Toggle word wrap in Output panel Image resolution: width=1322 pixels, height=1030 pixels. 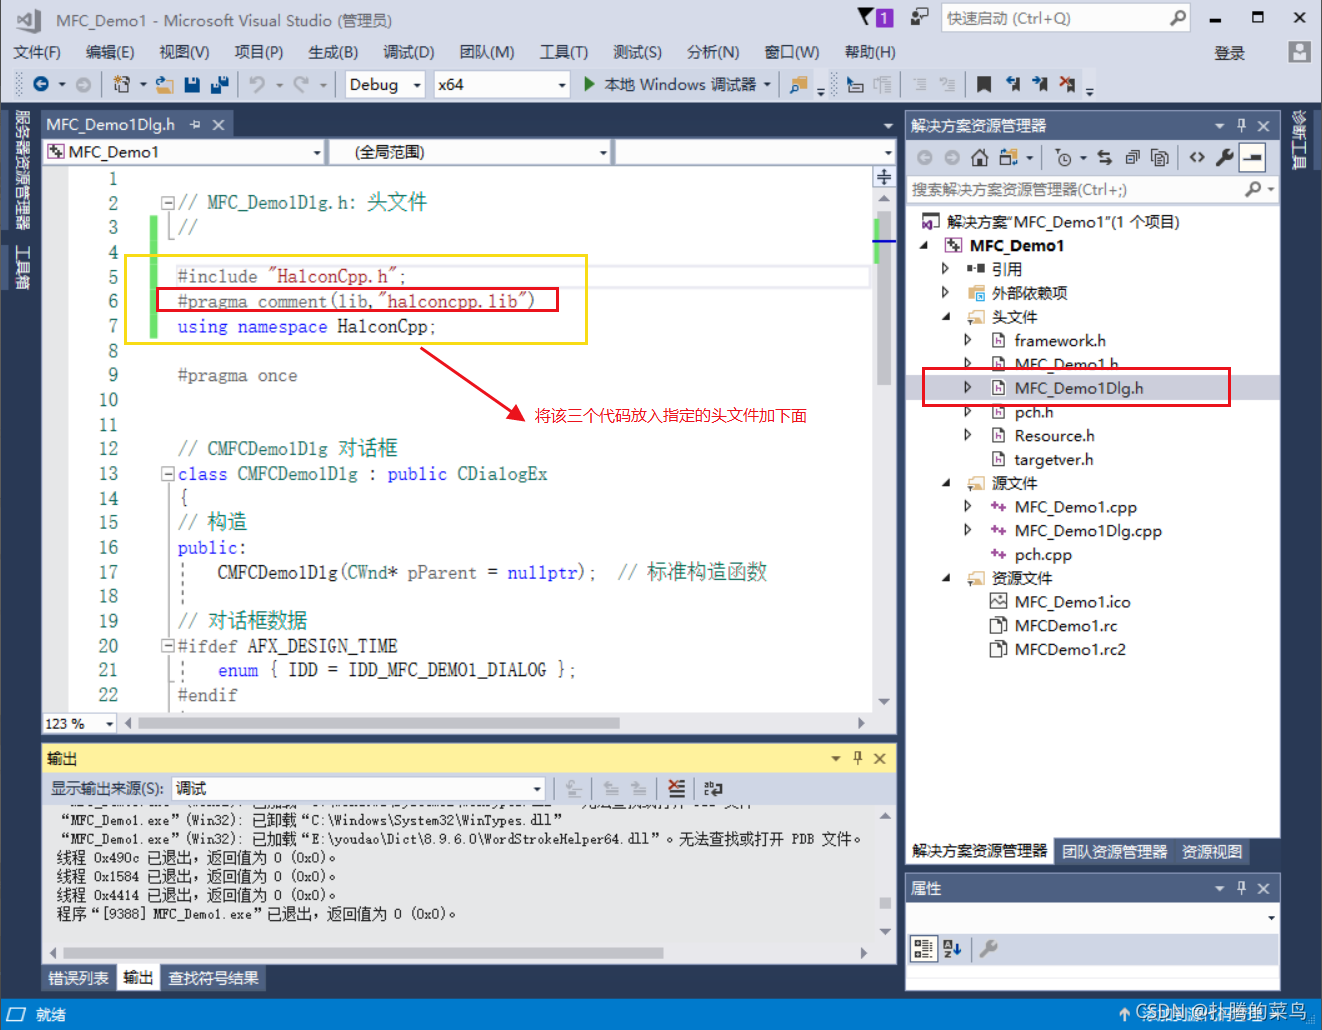[x=713, y=788]
